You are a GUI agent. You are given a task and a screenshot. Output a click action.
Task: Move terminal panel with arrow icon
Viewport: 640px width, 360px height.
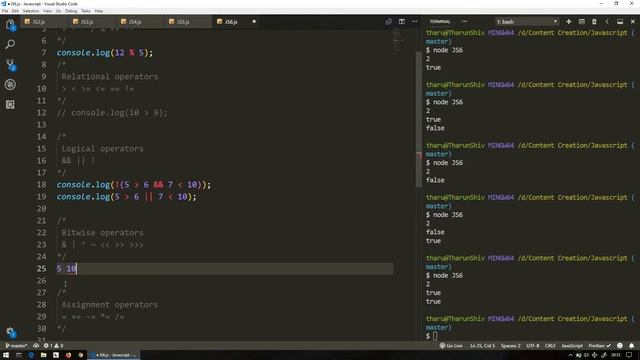[607, 22]
